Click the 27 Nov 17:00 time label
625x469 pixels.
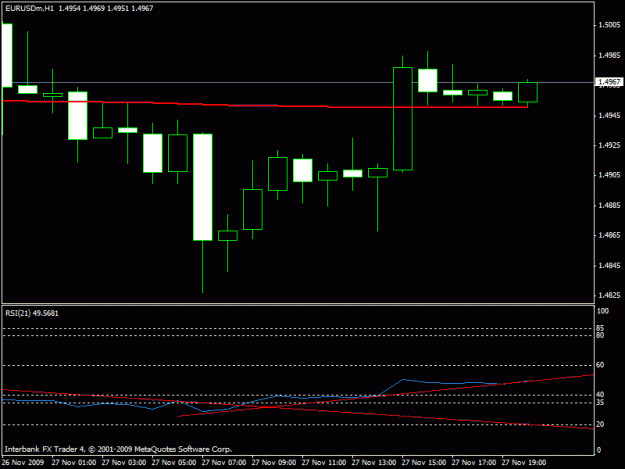click(474, 462)
